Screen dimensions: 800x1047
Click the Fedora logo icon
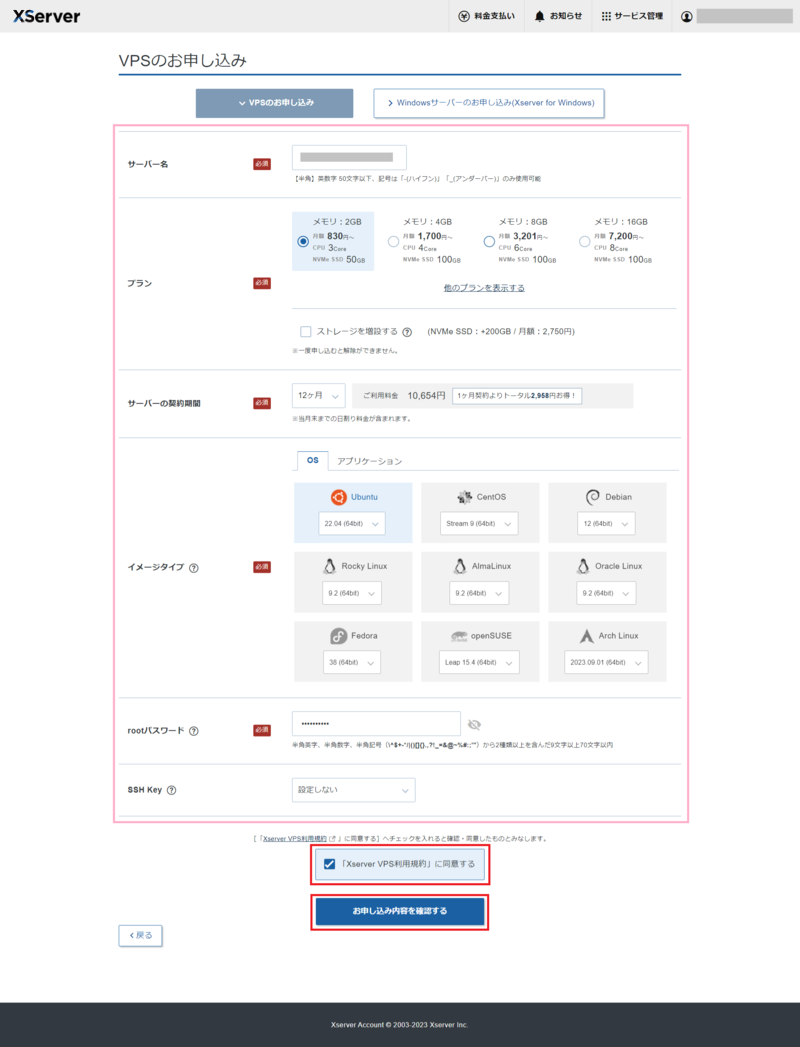click(339, 636)
